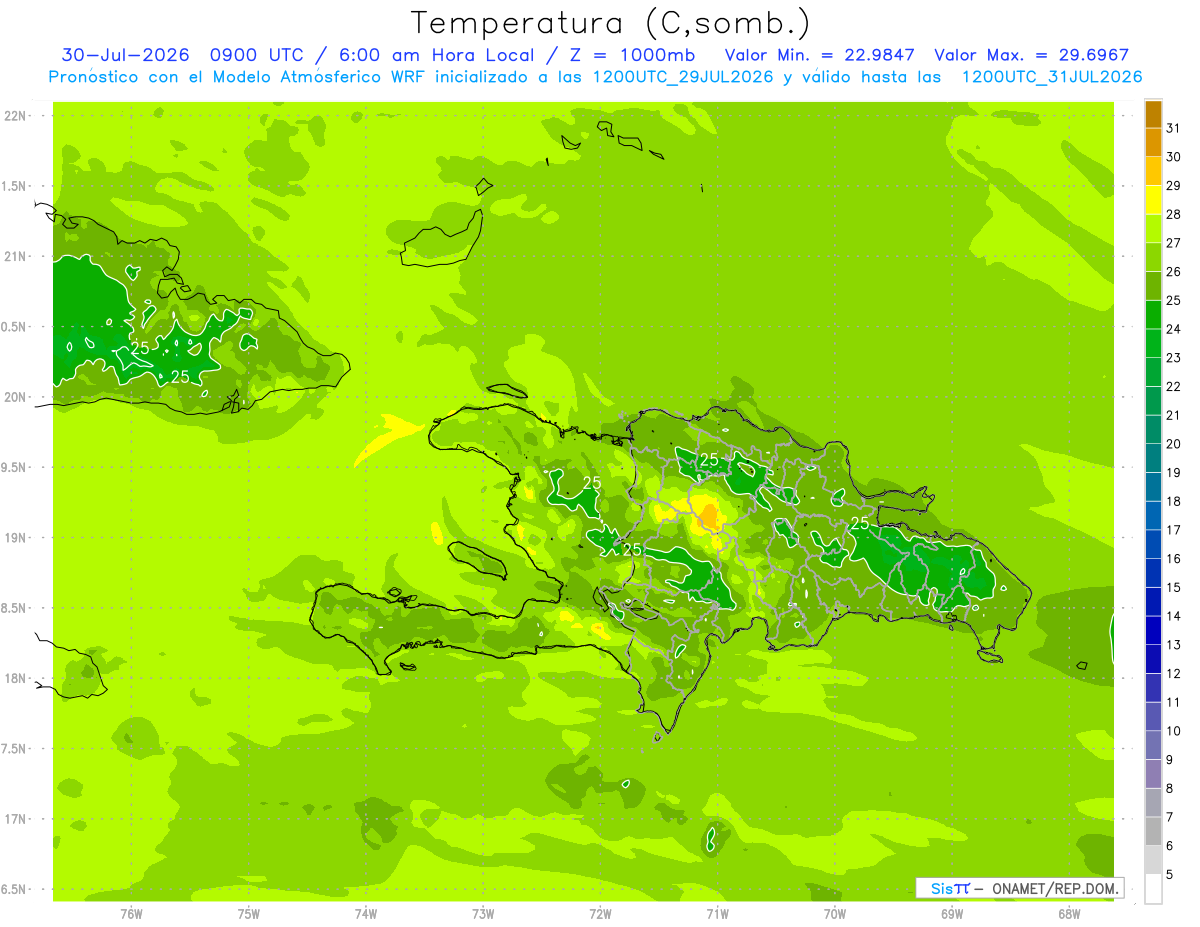Viewport: 1200px width, 927px height.
Task: Click the "70W" longitude label
Action: click(835, 913)
